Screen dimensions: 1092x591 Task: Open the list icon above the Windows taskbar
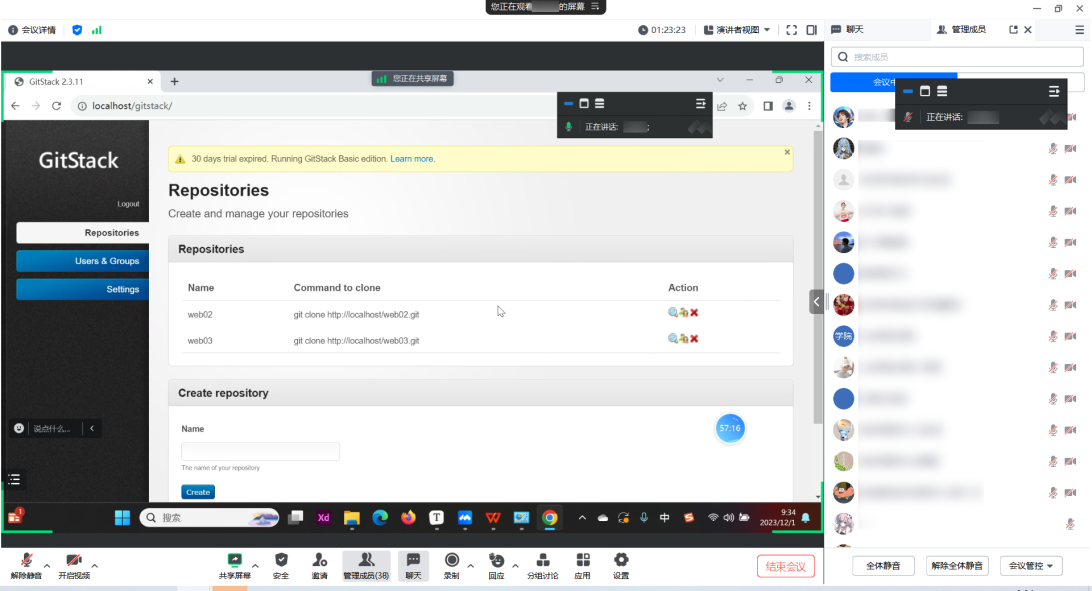click(x=14, y=479)
